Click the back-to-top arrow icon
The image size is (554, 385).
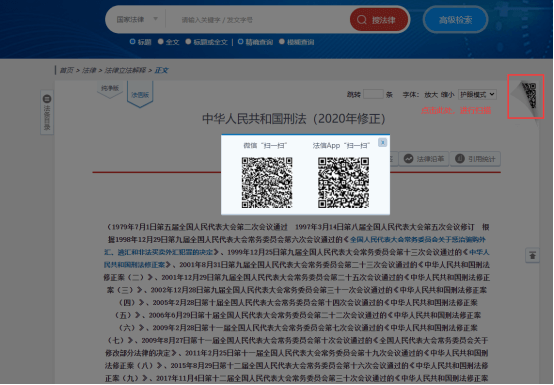point(532,255)
